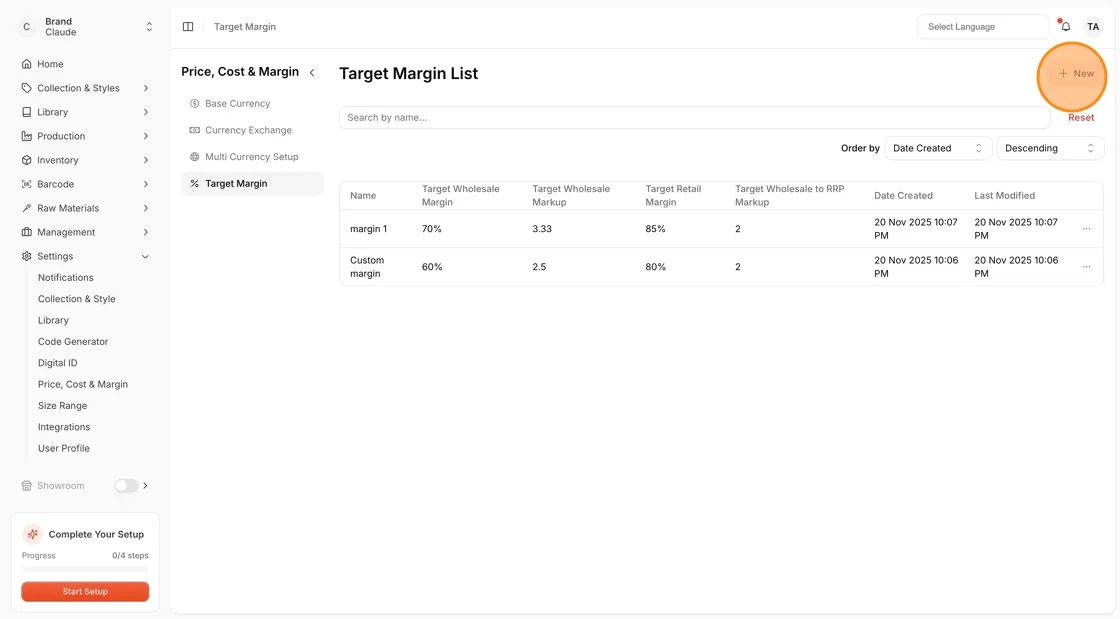
Task: Expand the Inventory menu chevron
Action: pos(146,160)
